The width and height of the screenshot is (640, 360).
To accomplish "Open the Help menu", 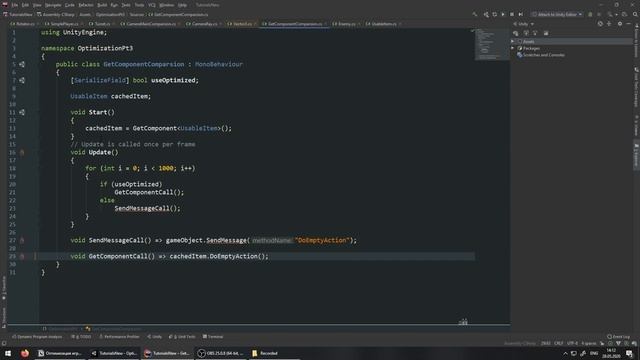I will point(182,5).
